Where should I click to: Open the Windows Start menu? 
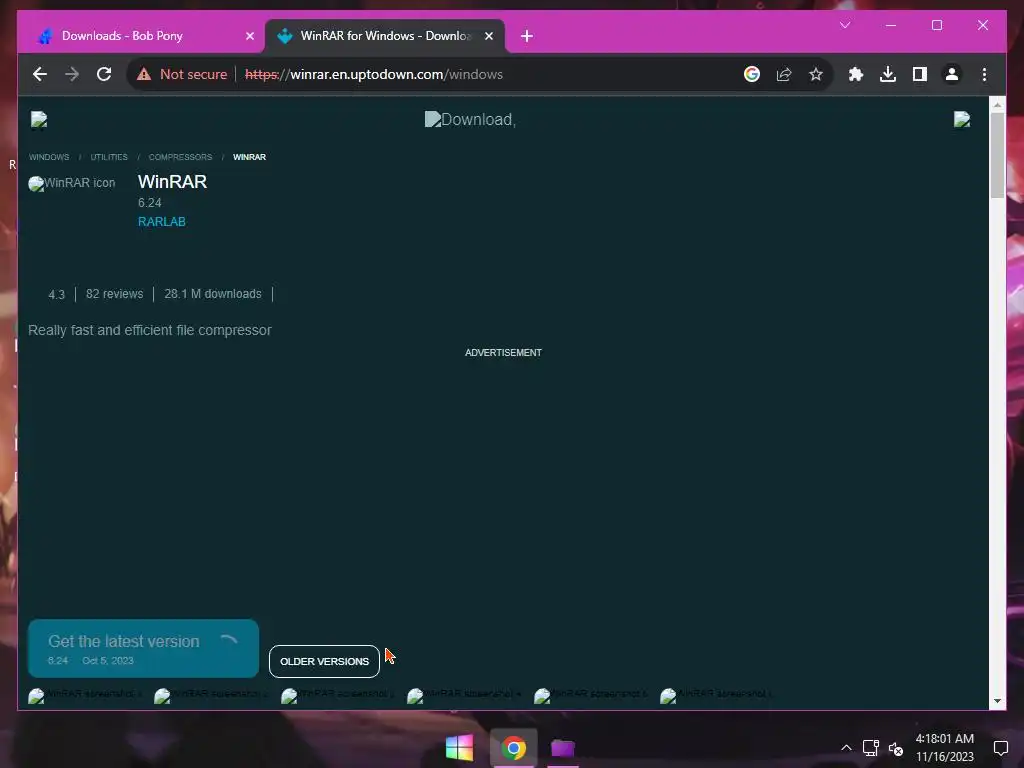(x=459, y=748)
